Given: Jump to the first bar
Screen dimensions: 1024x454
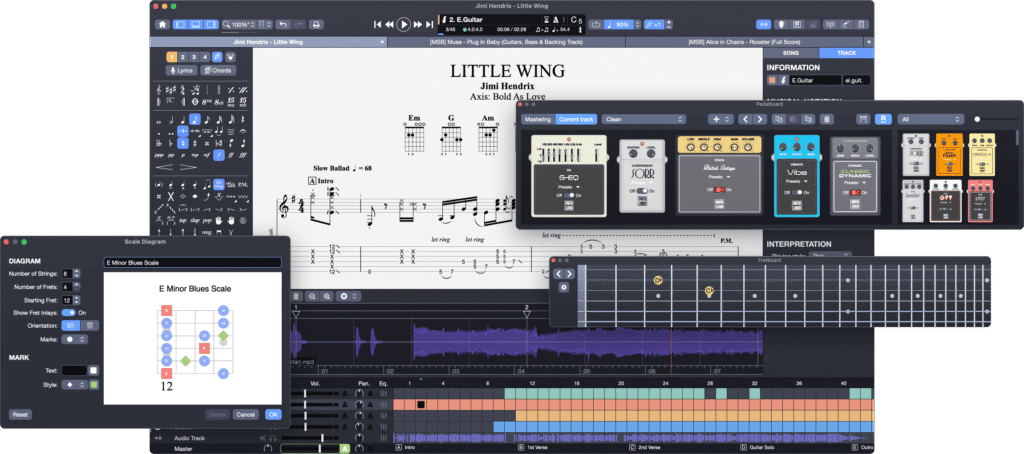Looking at the screenshot, I should (377, 24).
